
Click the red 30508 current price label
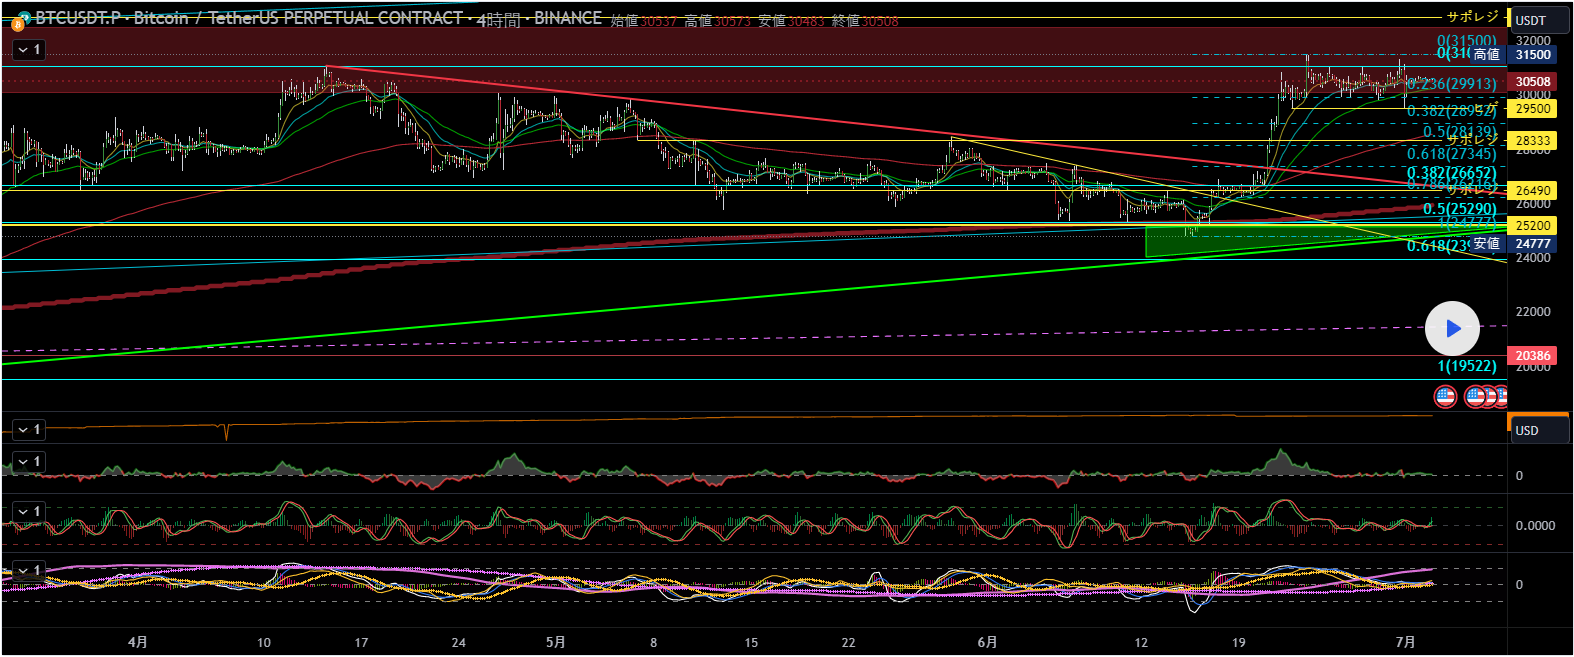point(1532,82)
